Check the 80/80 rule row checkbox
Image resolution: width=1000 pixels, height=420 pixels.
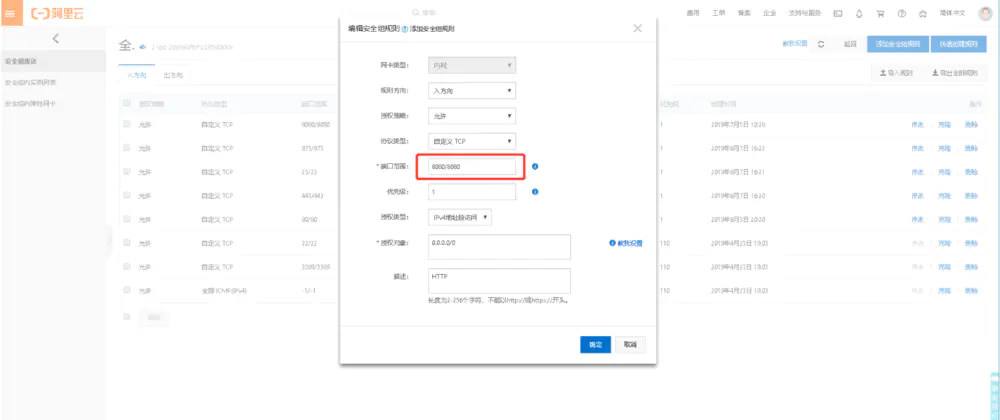point(126,219)
